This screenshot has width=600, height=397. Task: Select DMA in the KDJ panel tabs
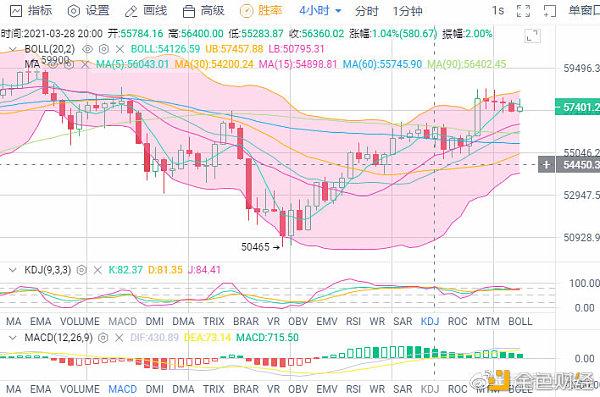pyautogui.click(x=183, y=322)
